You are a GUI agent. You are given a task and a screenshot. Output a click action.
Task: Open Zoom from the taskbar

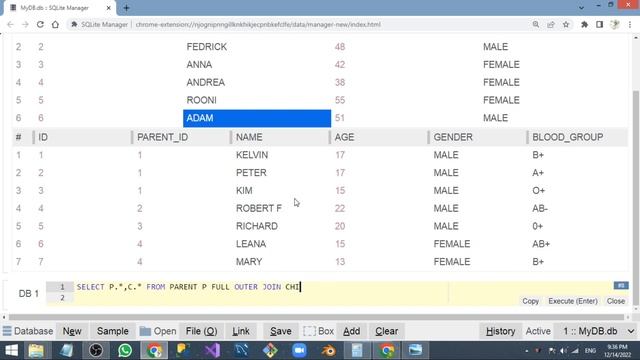299,350
